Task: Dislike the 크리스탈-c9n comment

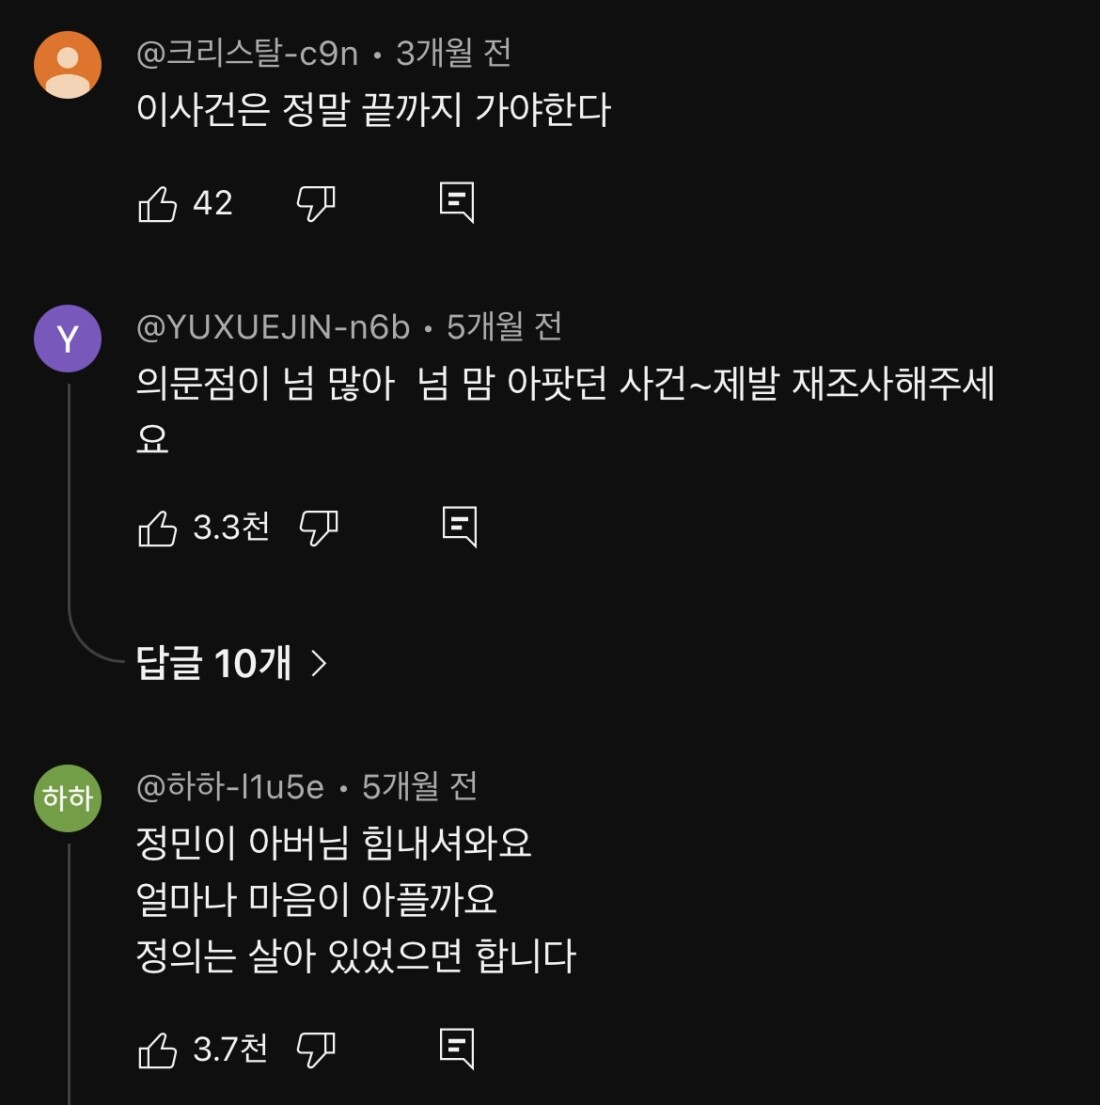Action: [x=316, y=204]
